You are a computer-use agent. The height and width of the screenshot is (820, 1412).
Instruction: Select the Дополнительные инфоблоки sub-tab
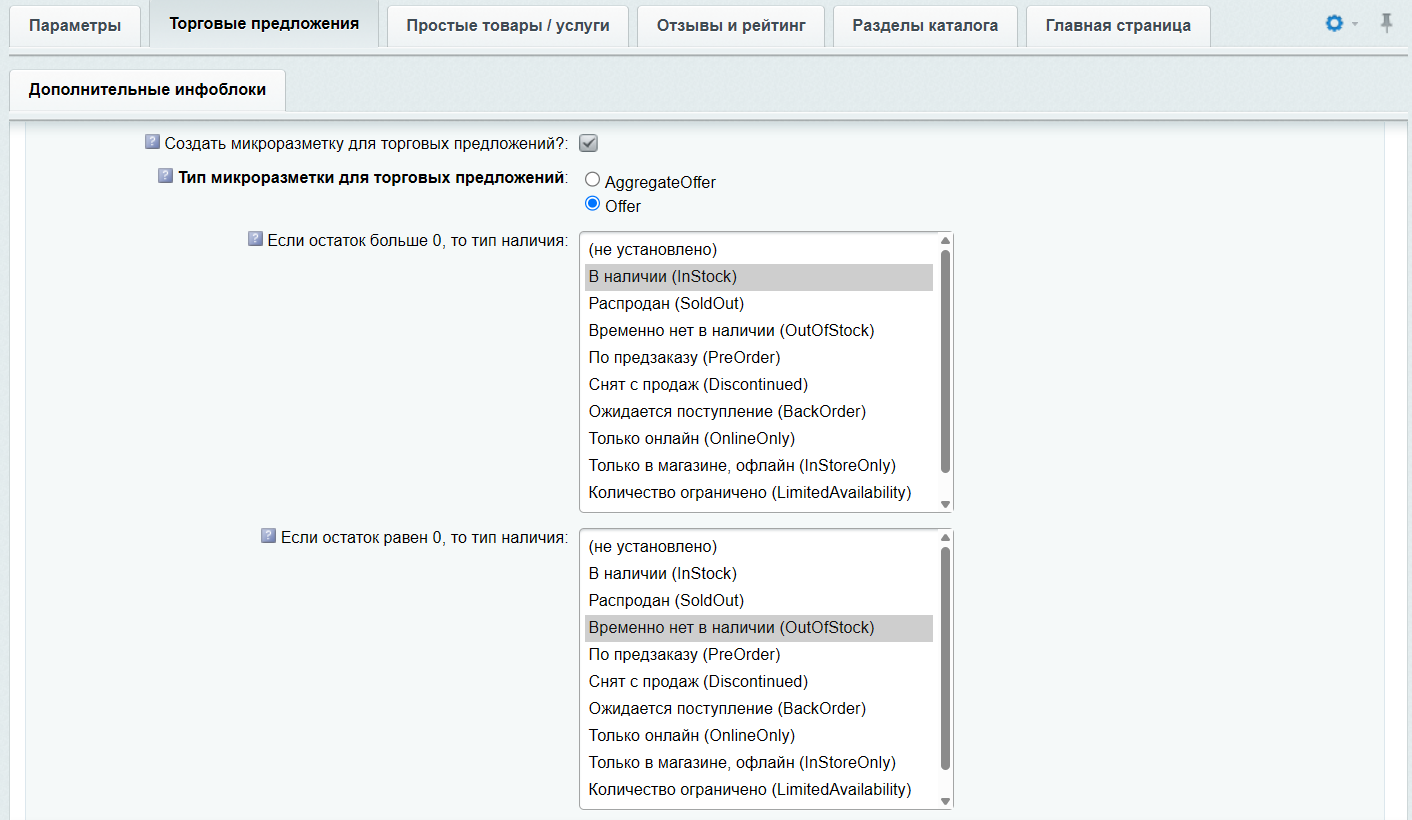tap(147, 90)
